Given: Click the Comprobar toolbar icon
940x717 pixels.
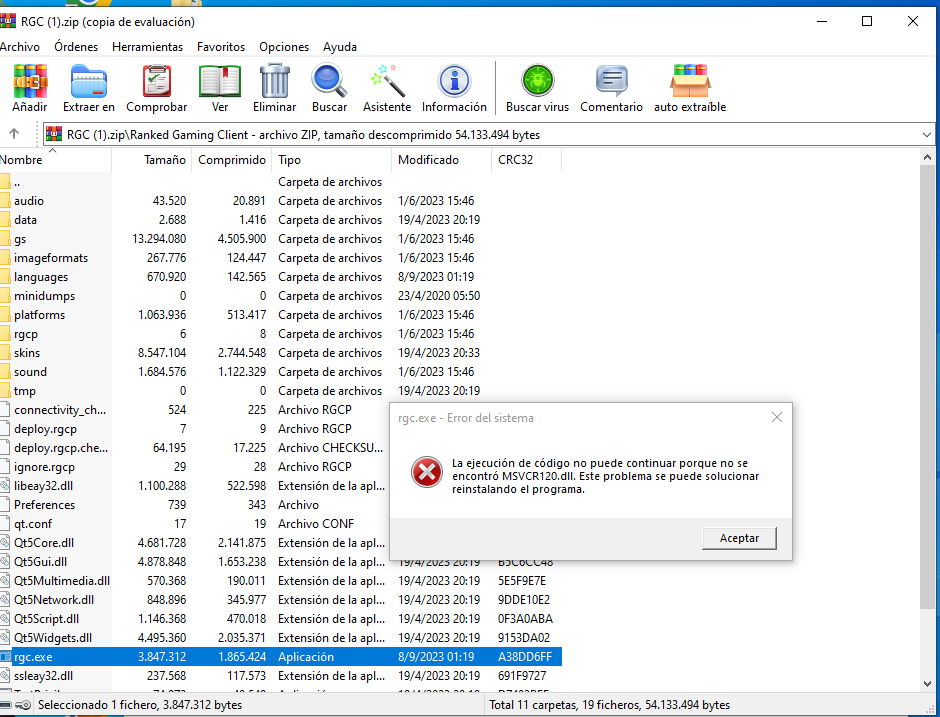Looking at the screenshot, I should click(x=156, y=81).
